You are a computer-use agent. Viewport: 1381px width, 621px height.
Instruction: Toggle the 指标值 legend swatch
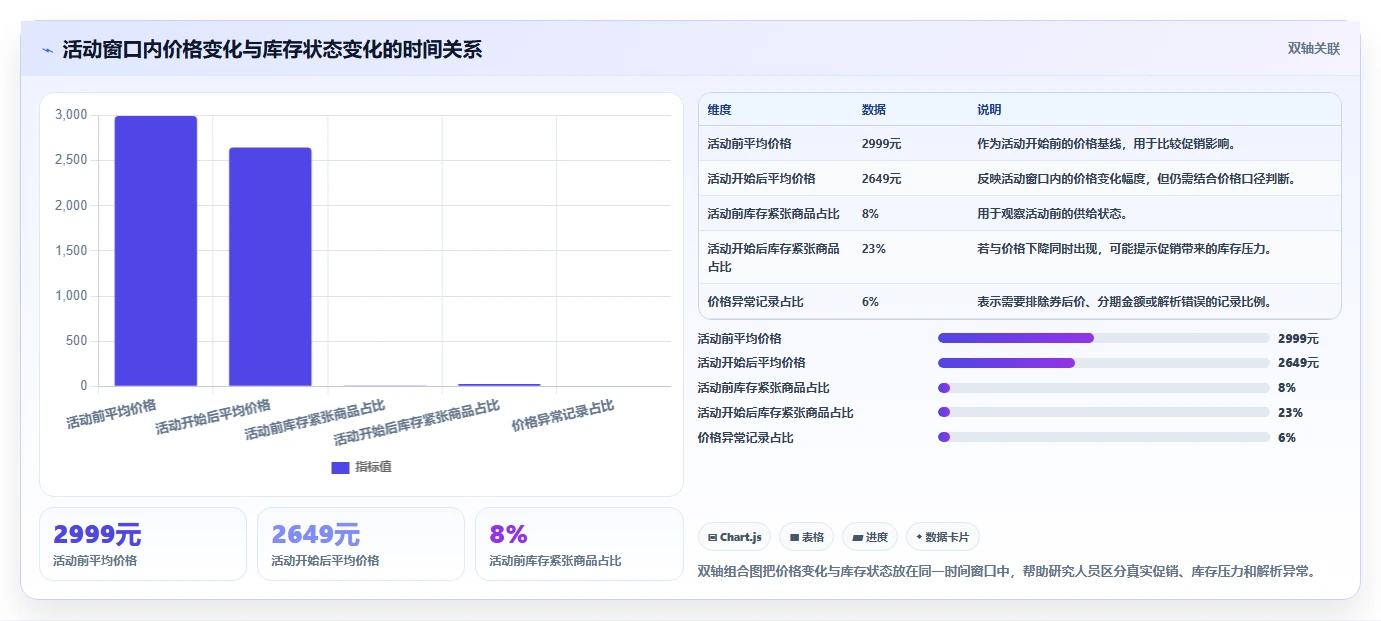point(340,467)
